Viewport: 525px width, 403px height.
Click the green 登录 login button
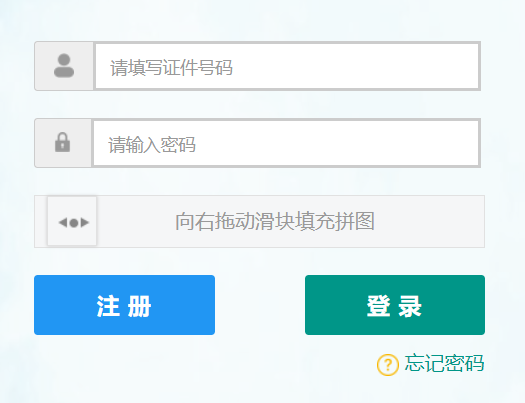click(395, 305)
